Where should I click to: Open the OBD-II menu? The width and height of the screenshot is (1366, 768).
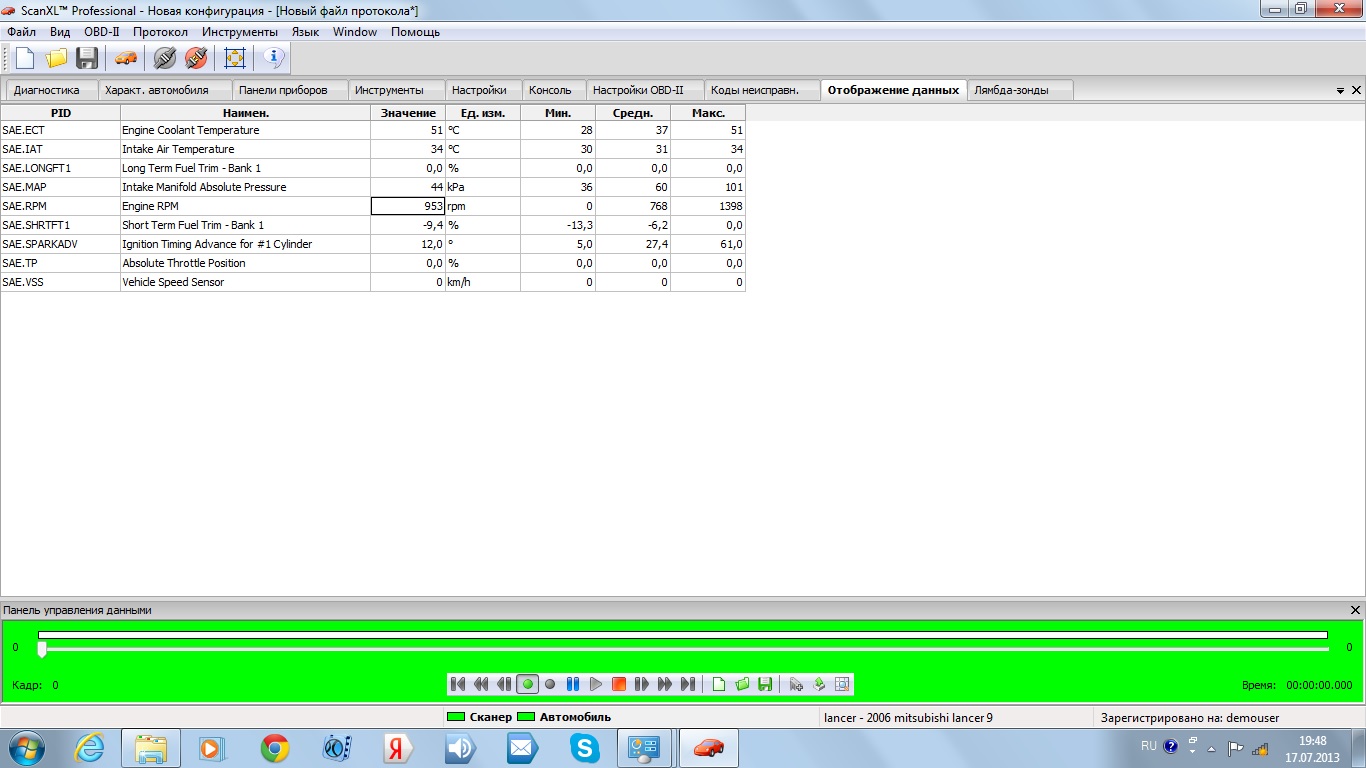[x=101, y=32]
